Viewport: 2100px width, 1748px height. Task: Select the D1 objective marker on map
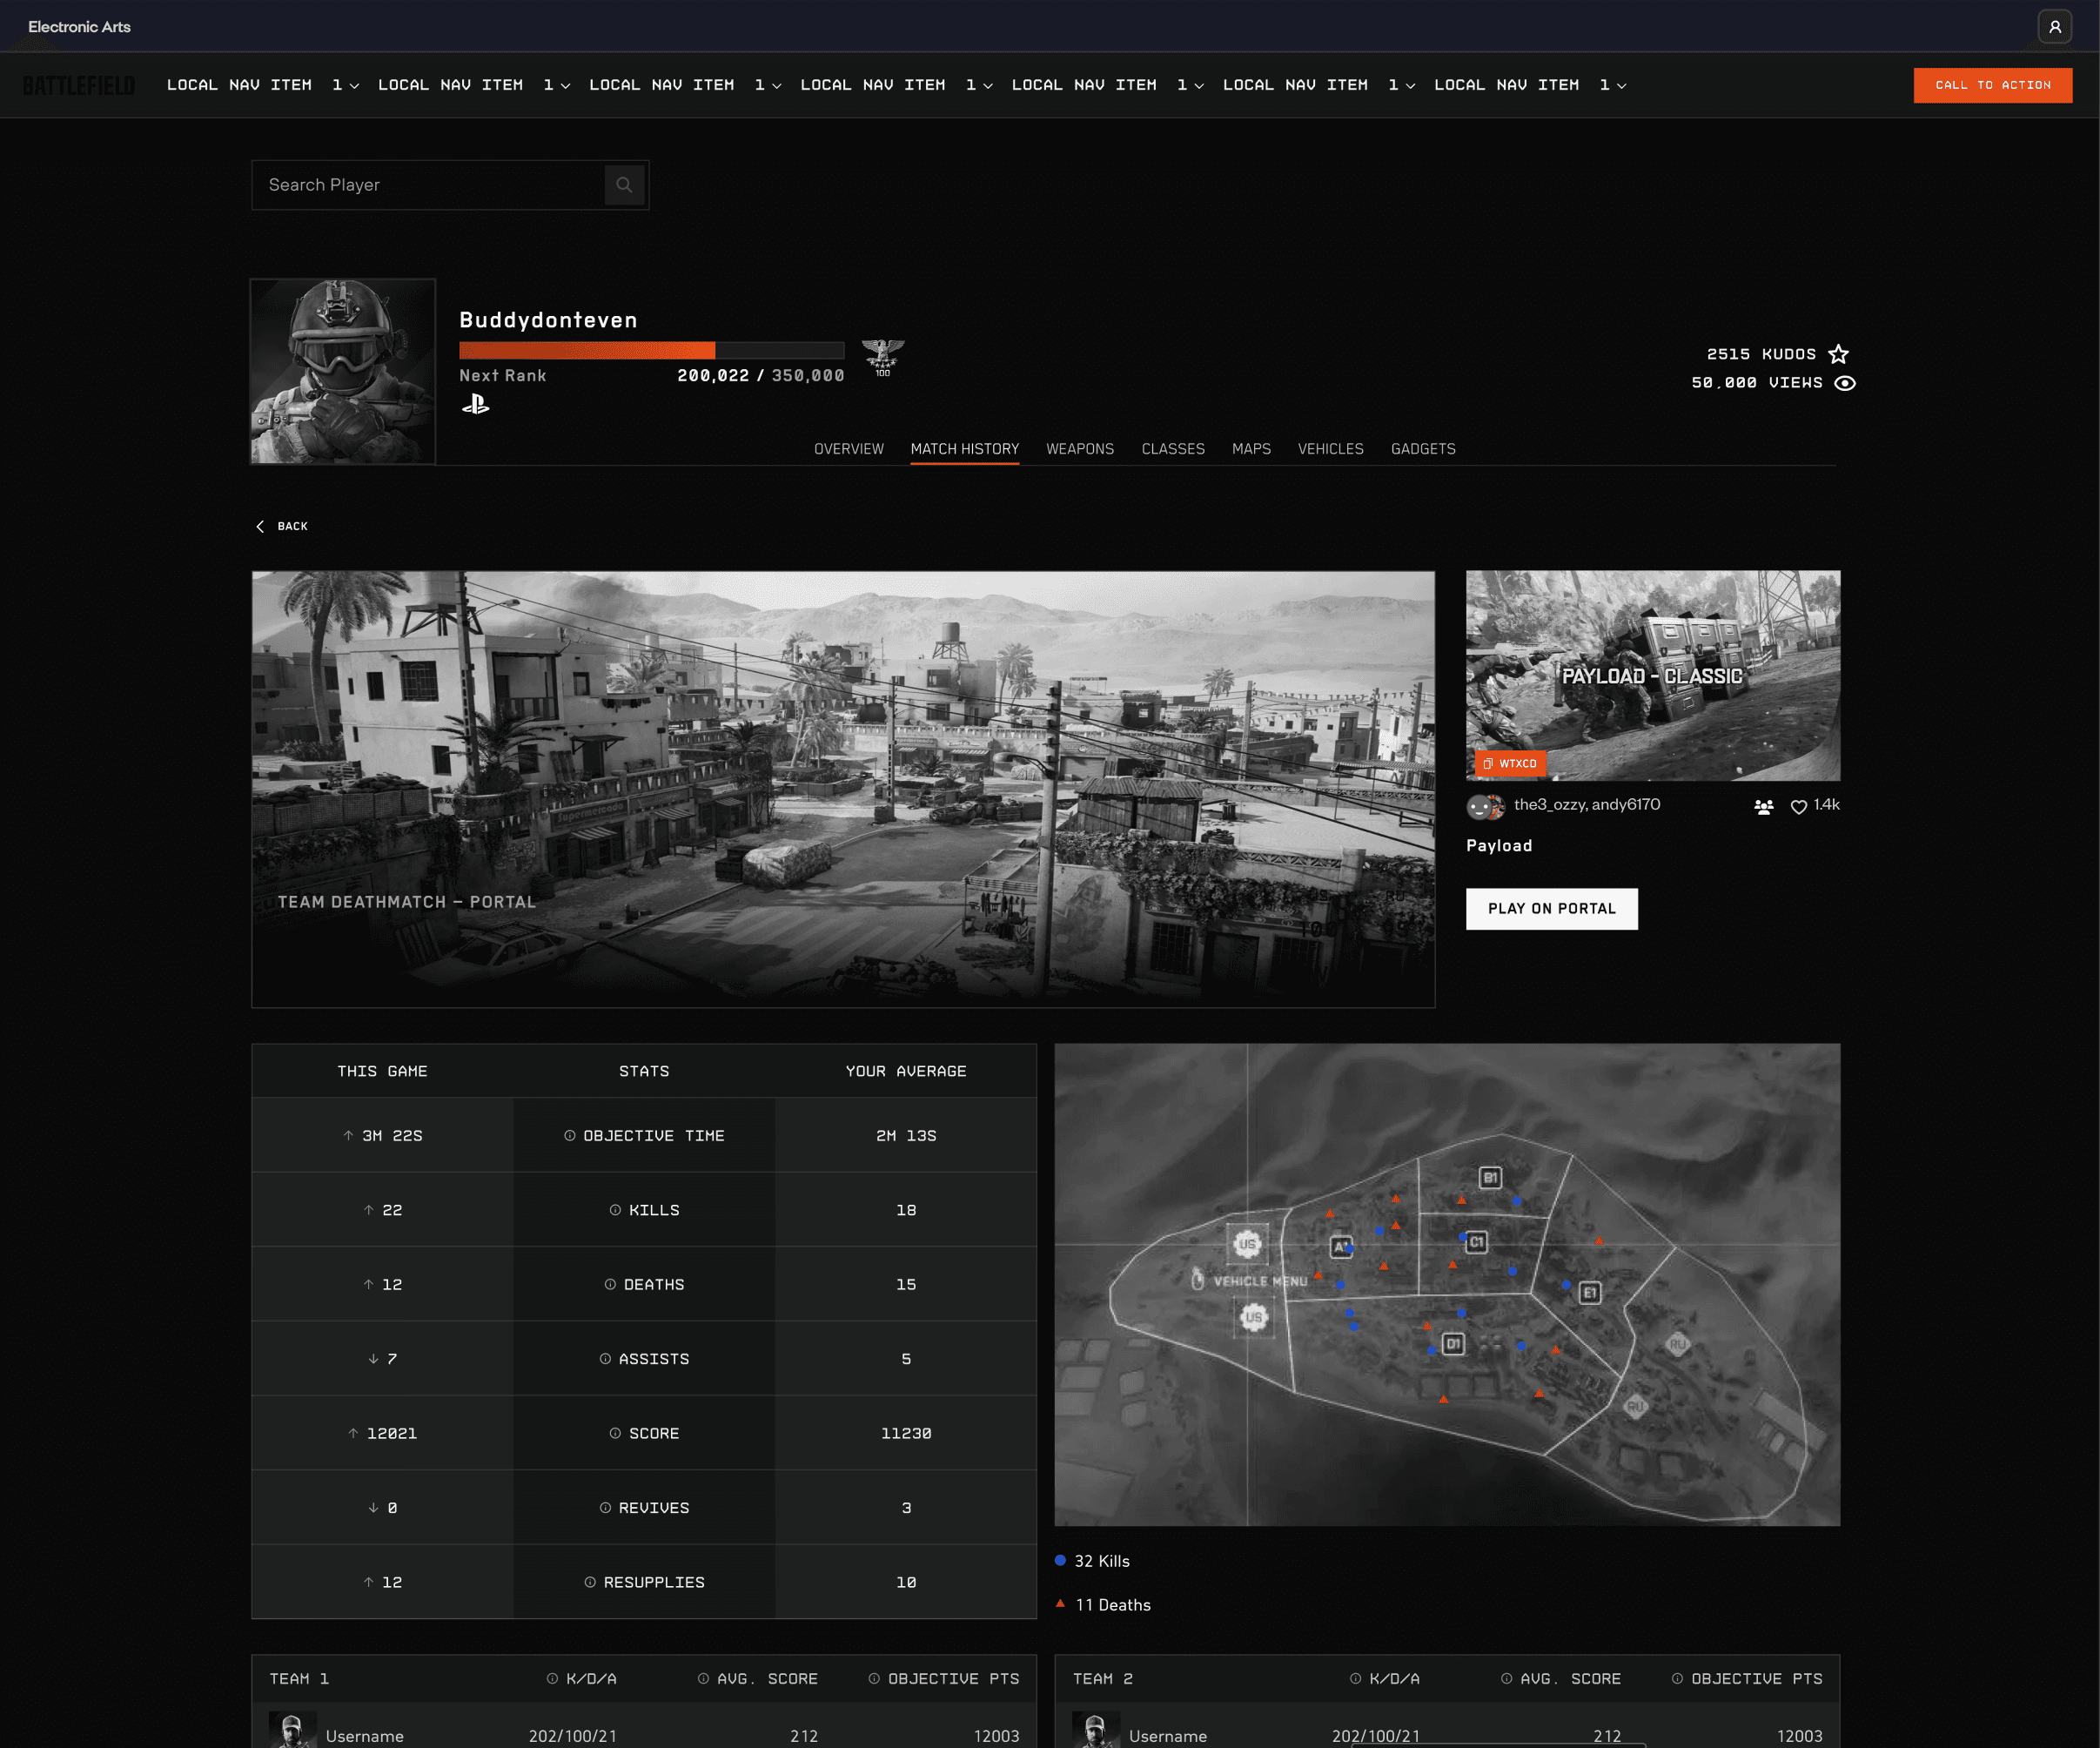tap(1453, 1343)
